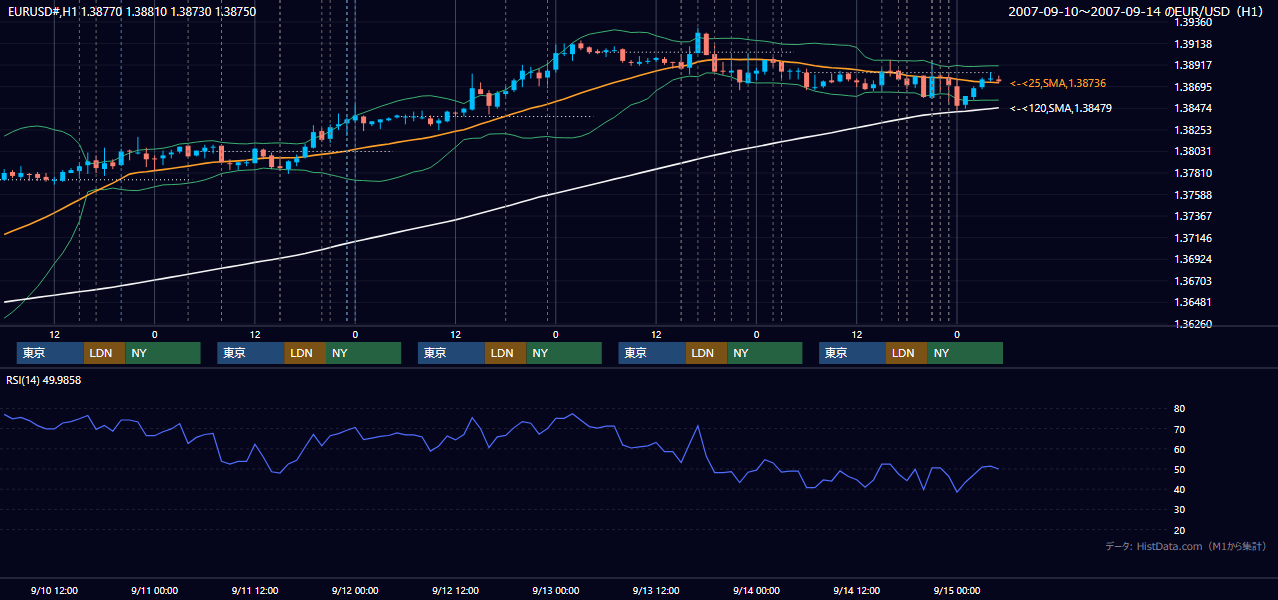Click RSI scale value 30
Viewport: 1278px width, 600px height.
click(x=1179, y=509)
